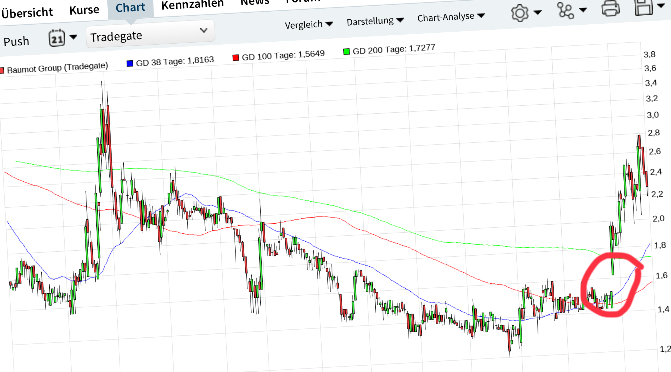Click the printer icon

(611, 8)
